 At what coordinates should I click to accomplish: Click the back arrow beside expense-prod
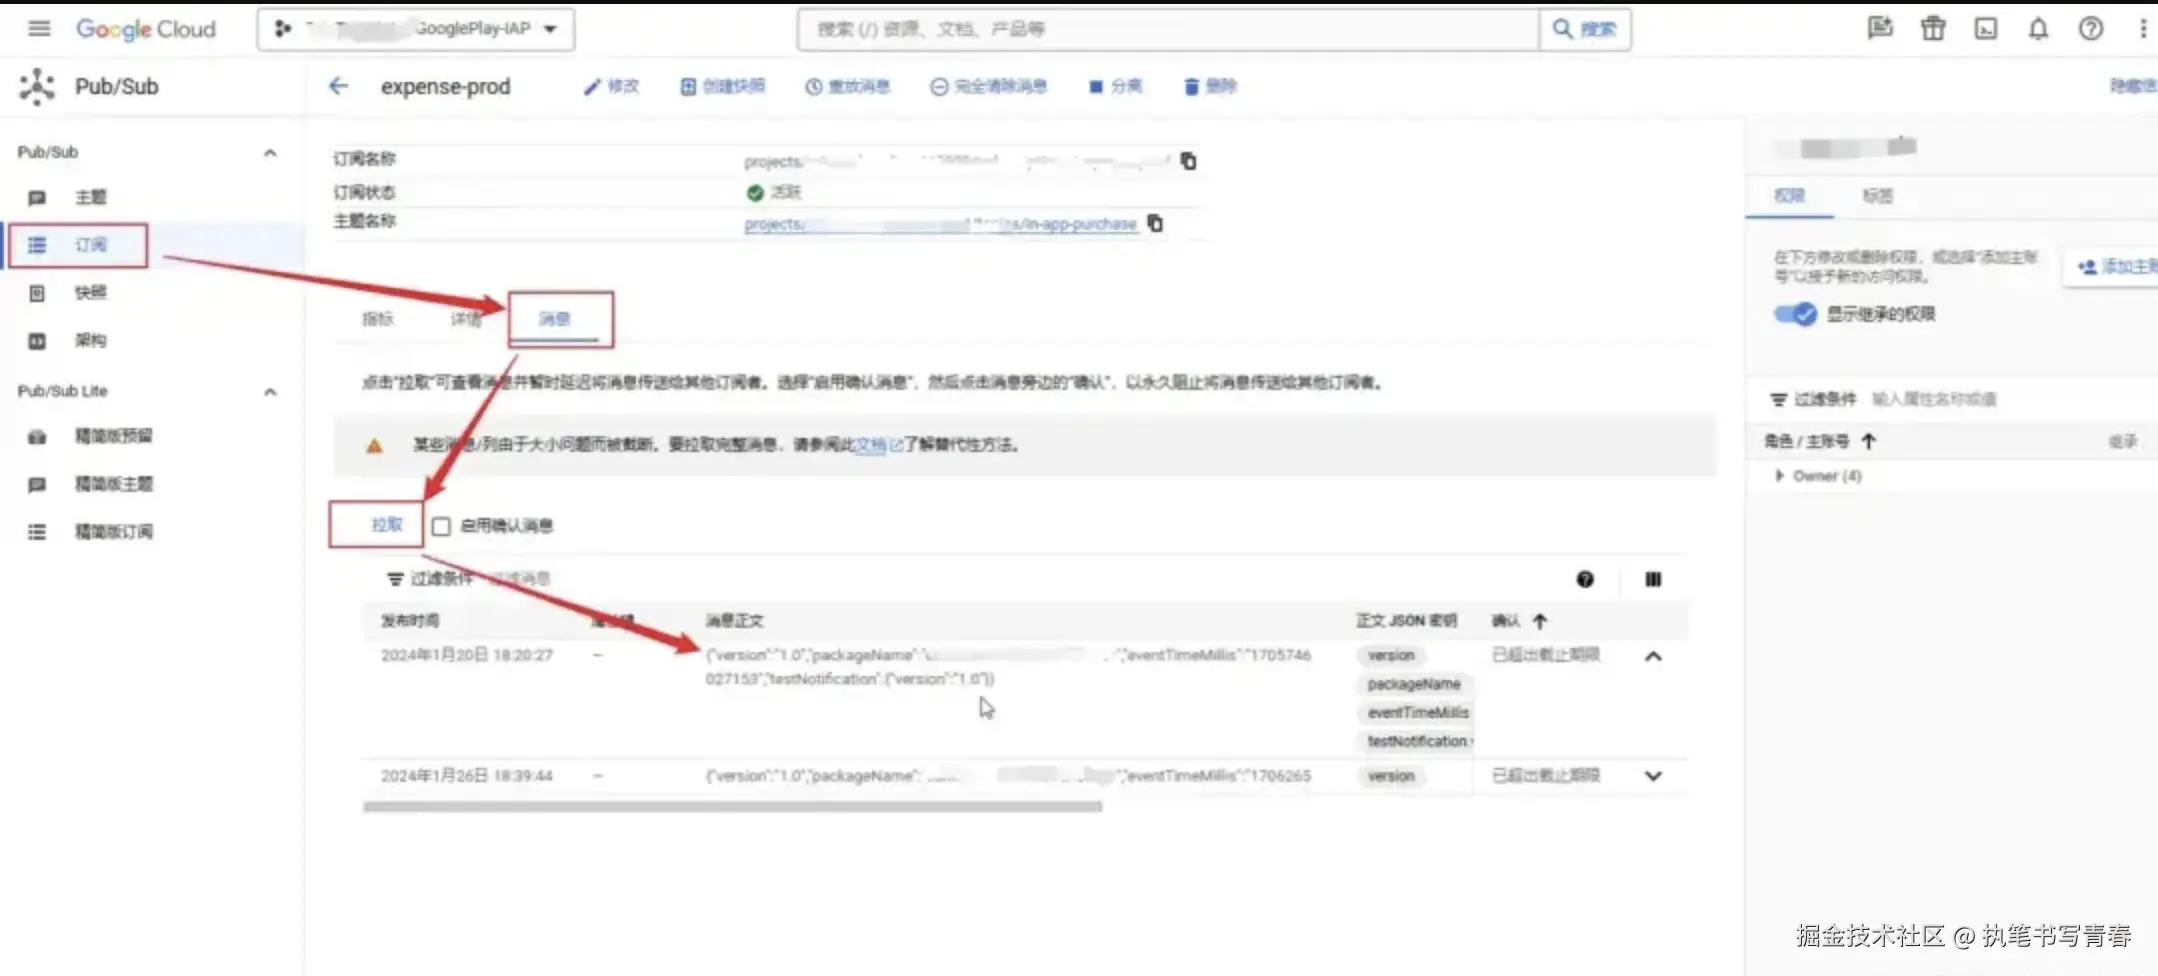pos(338,86)
